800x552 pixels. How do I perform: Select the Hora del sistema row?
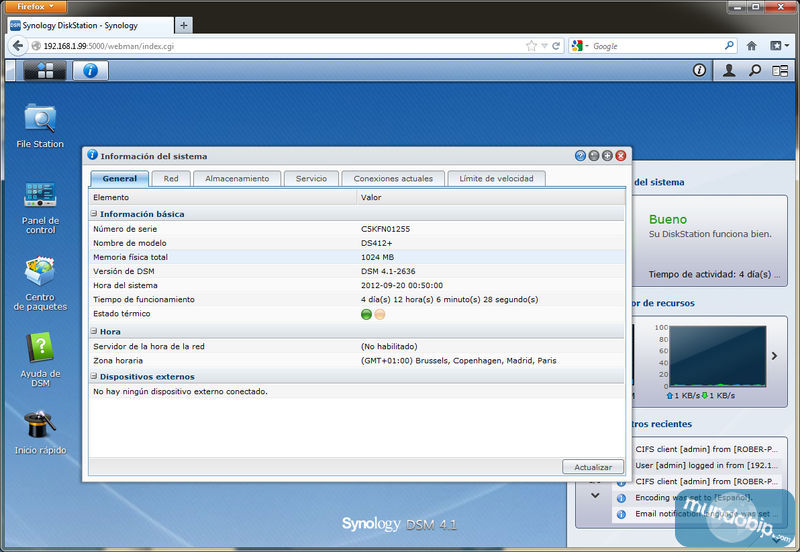click(x=356, y=285)
